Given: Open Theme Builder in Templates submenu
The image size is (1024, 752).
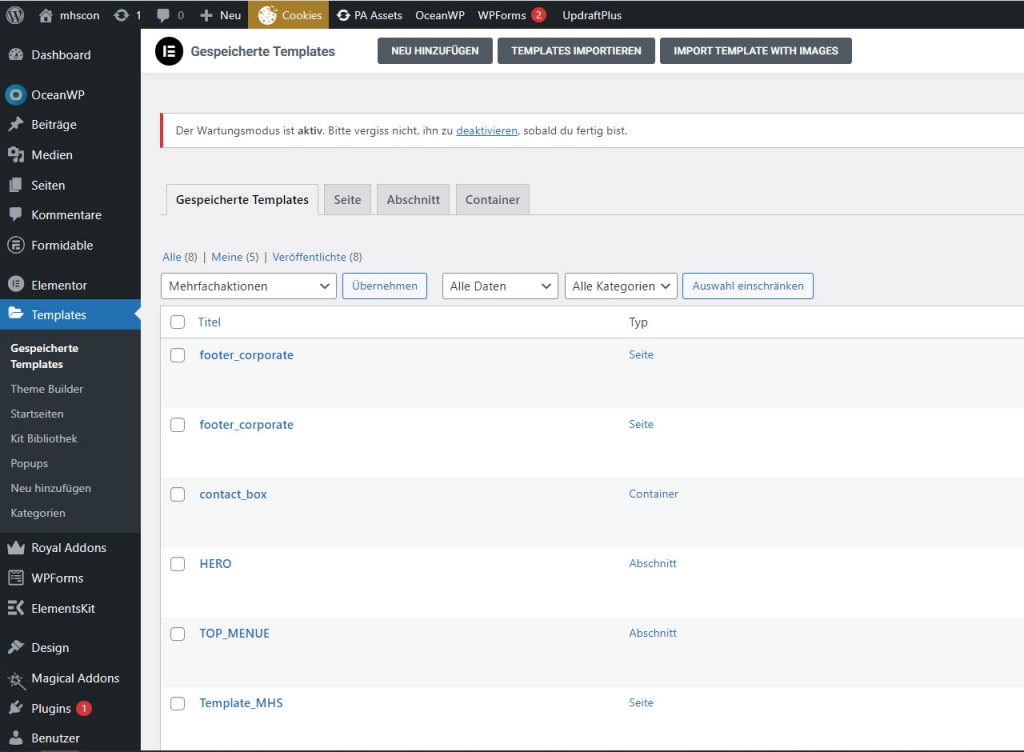Looking at the screenshot, I should (x=47, y=389).
